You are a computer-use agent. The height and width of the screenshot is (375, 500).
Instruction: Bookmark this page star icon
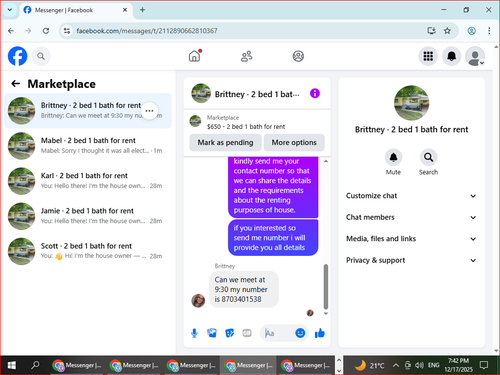(447, 31)
